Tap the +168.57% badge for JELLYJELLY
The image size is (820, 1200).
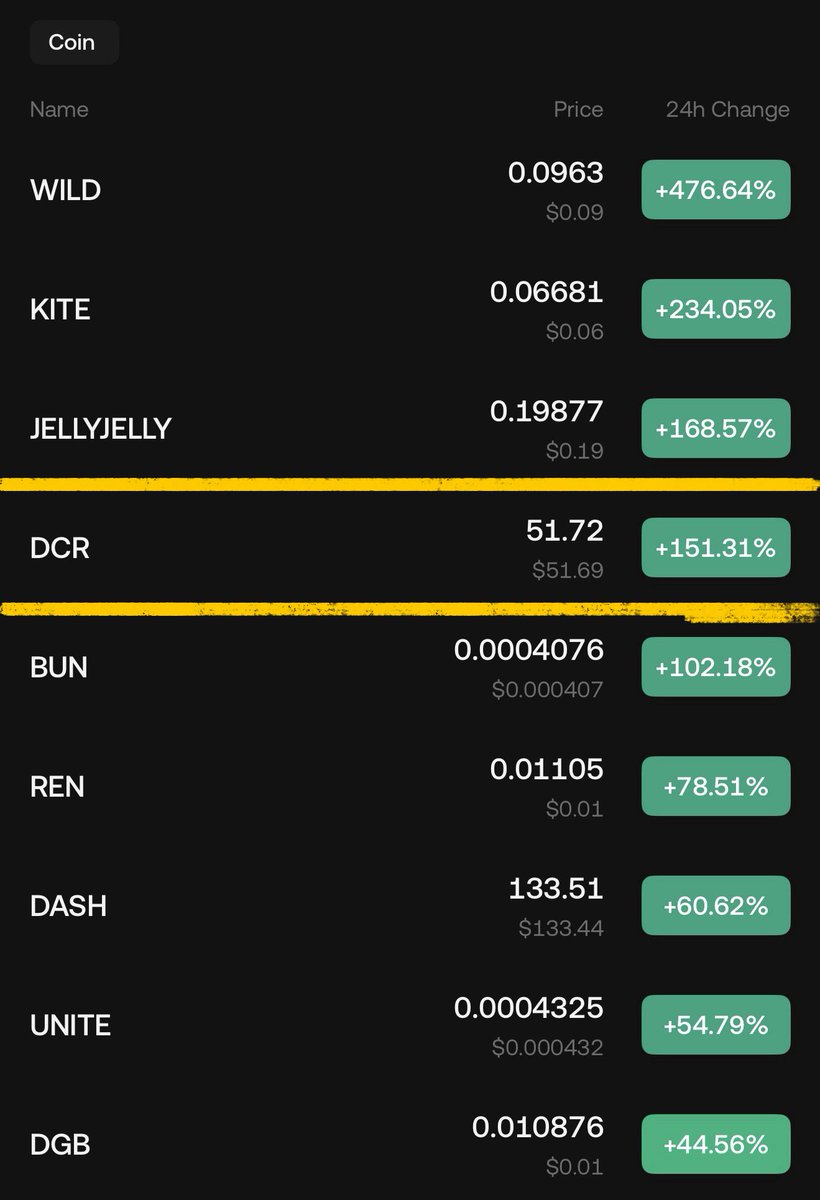click(716, 428)
